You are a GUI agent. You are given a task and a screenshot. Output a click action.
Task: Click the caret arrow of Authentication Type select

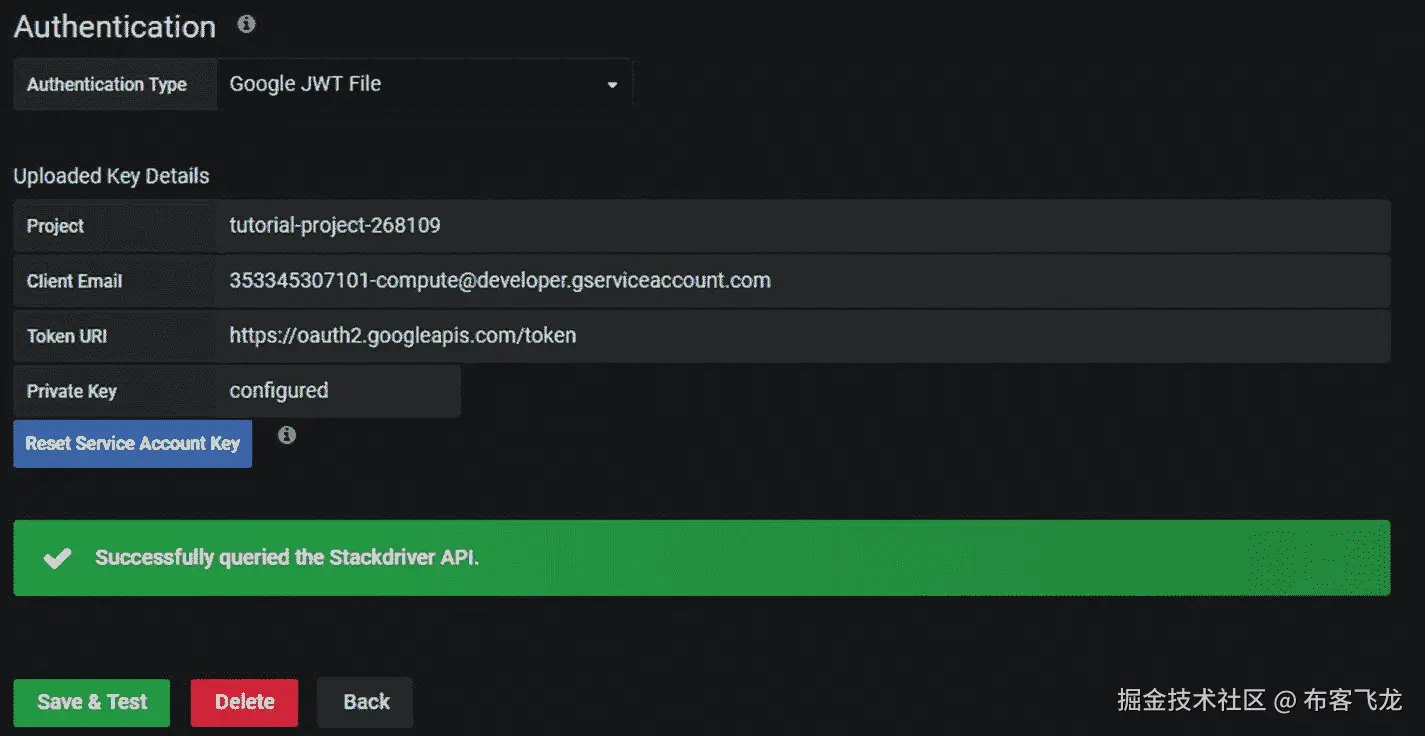coord(612,85)
